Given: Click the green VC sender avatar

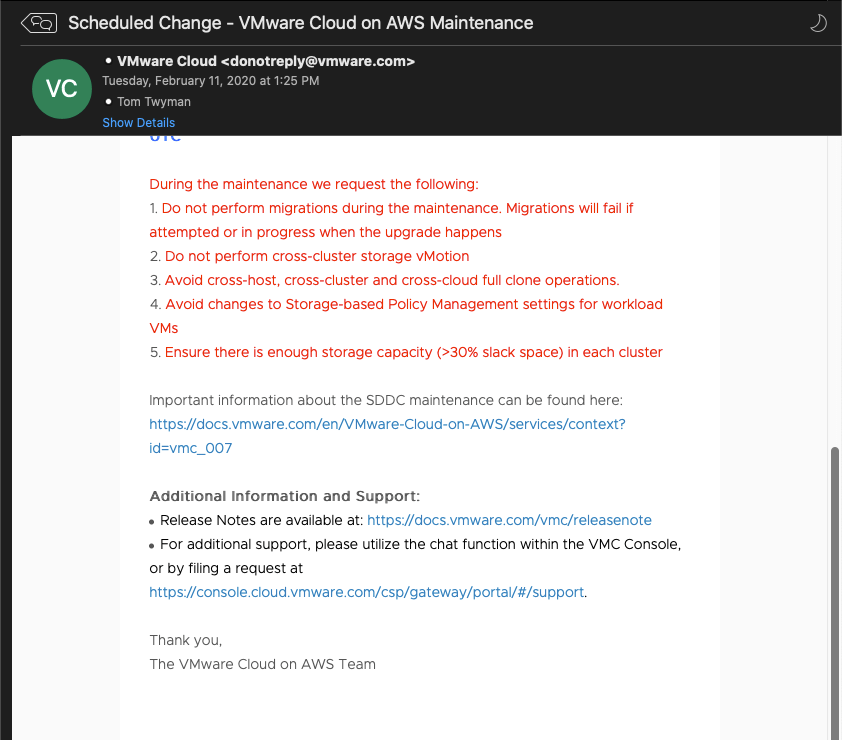Looking at the screenshot, I should (x=62, y=88).
